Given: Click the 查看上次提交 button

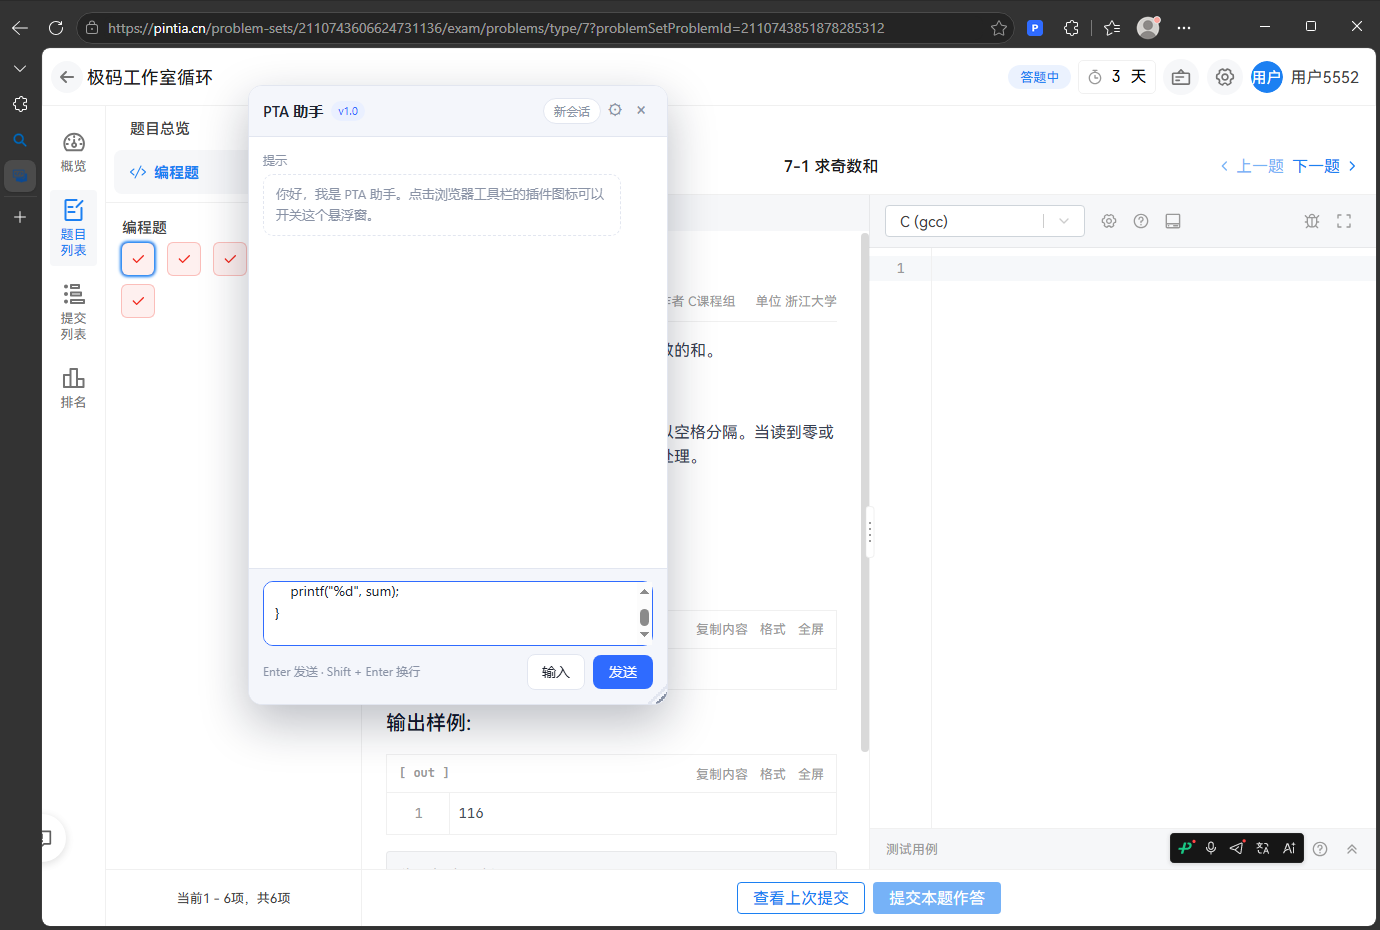Looking at the screenshot, I should point(801,898).
